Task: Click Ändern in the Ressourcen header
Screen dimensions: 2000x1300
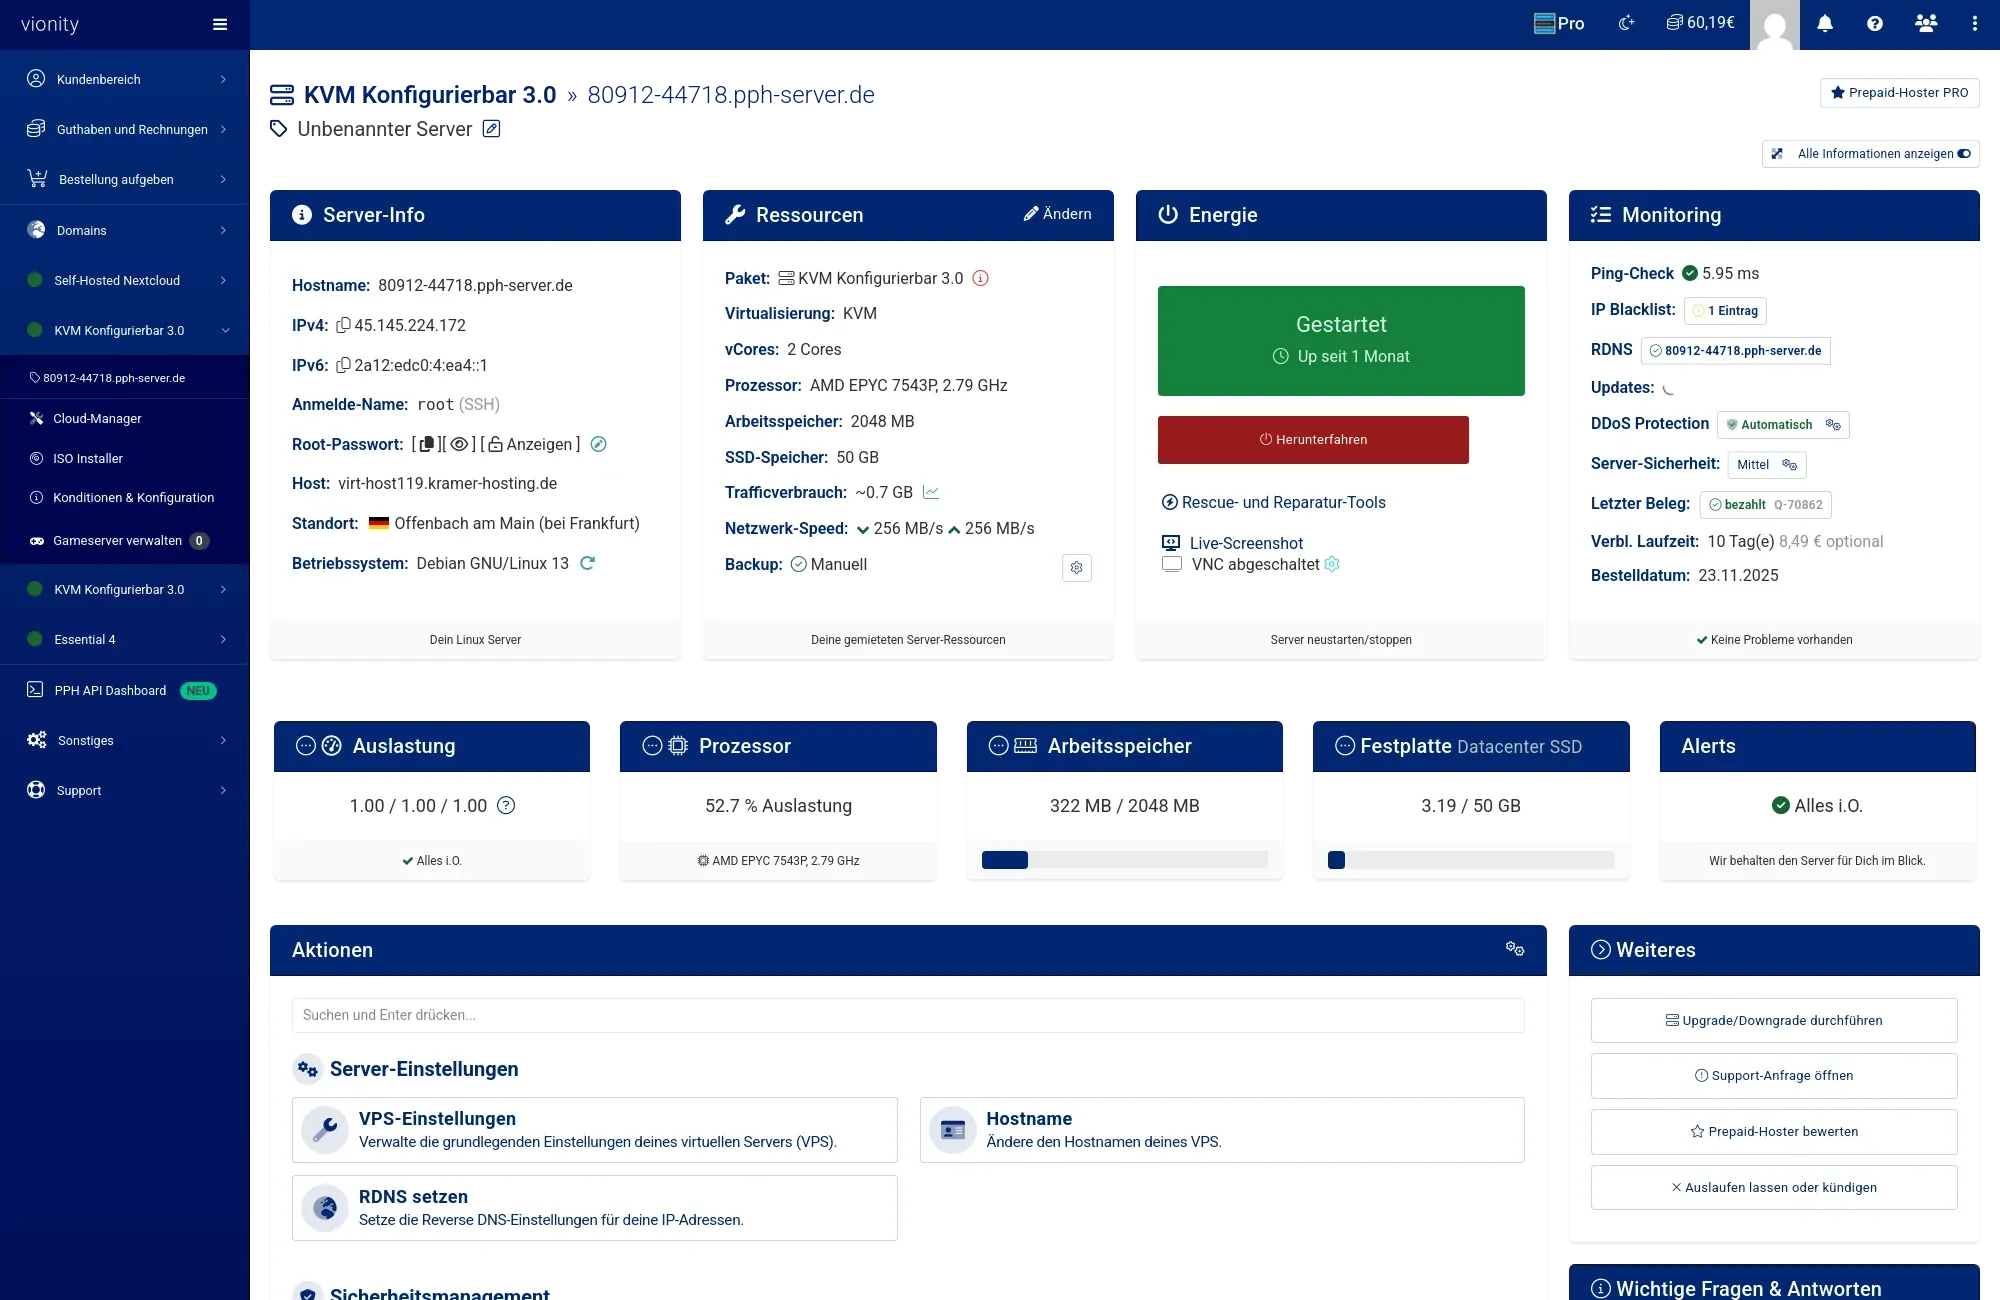Action: coord(1057,214)
